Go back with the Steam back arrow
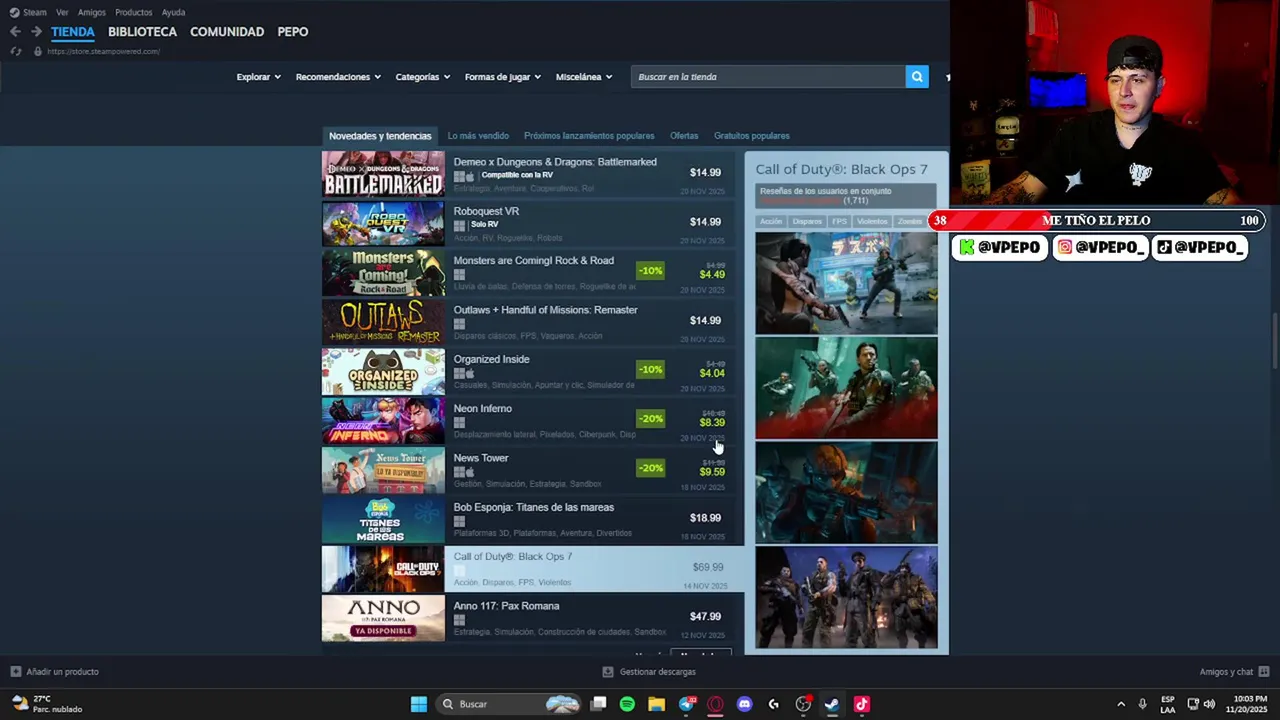Image resolution: width=1280 pixels, height=720 pixels. 15,32
